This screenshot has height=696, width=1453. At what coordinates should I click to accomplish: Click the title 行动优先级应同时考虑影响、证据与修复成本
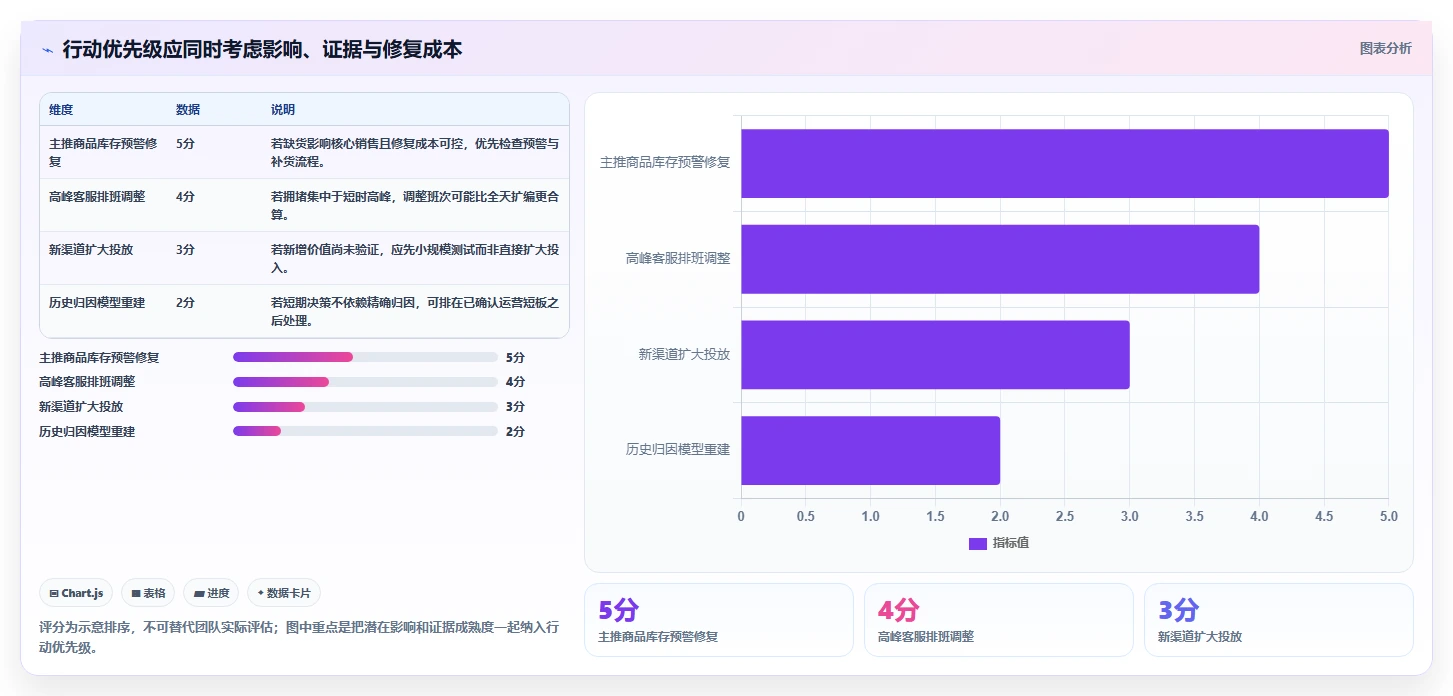point(262,49)
